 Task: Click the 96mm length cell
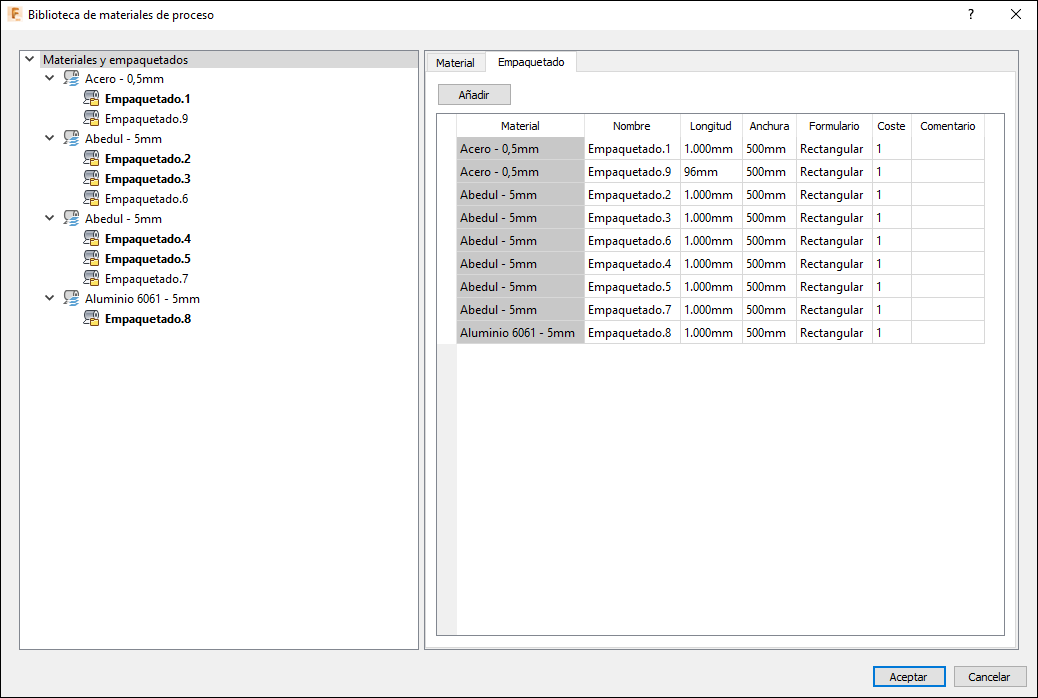tap(711, 172)
